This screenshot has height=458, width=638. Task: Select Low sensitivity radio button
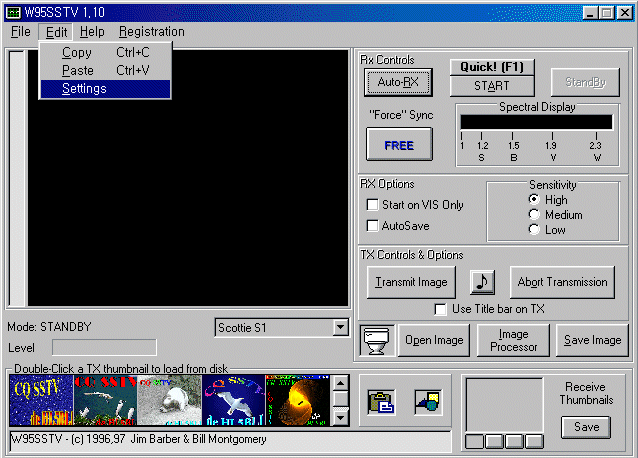click(x=534, y=229)
